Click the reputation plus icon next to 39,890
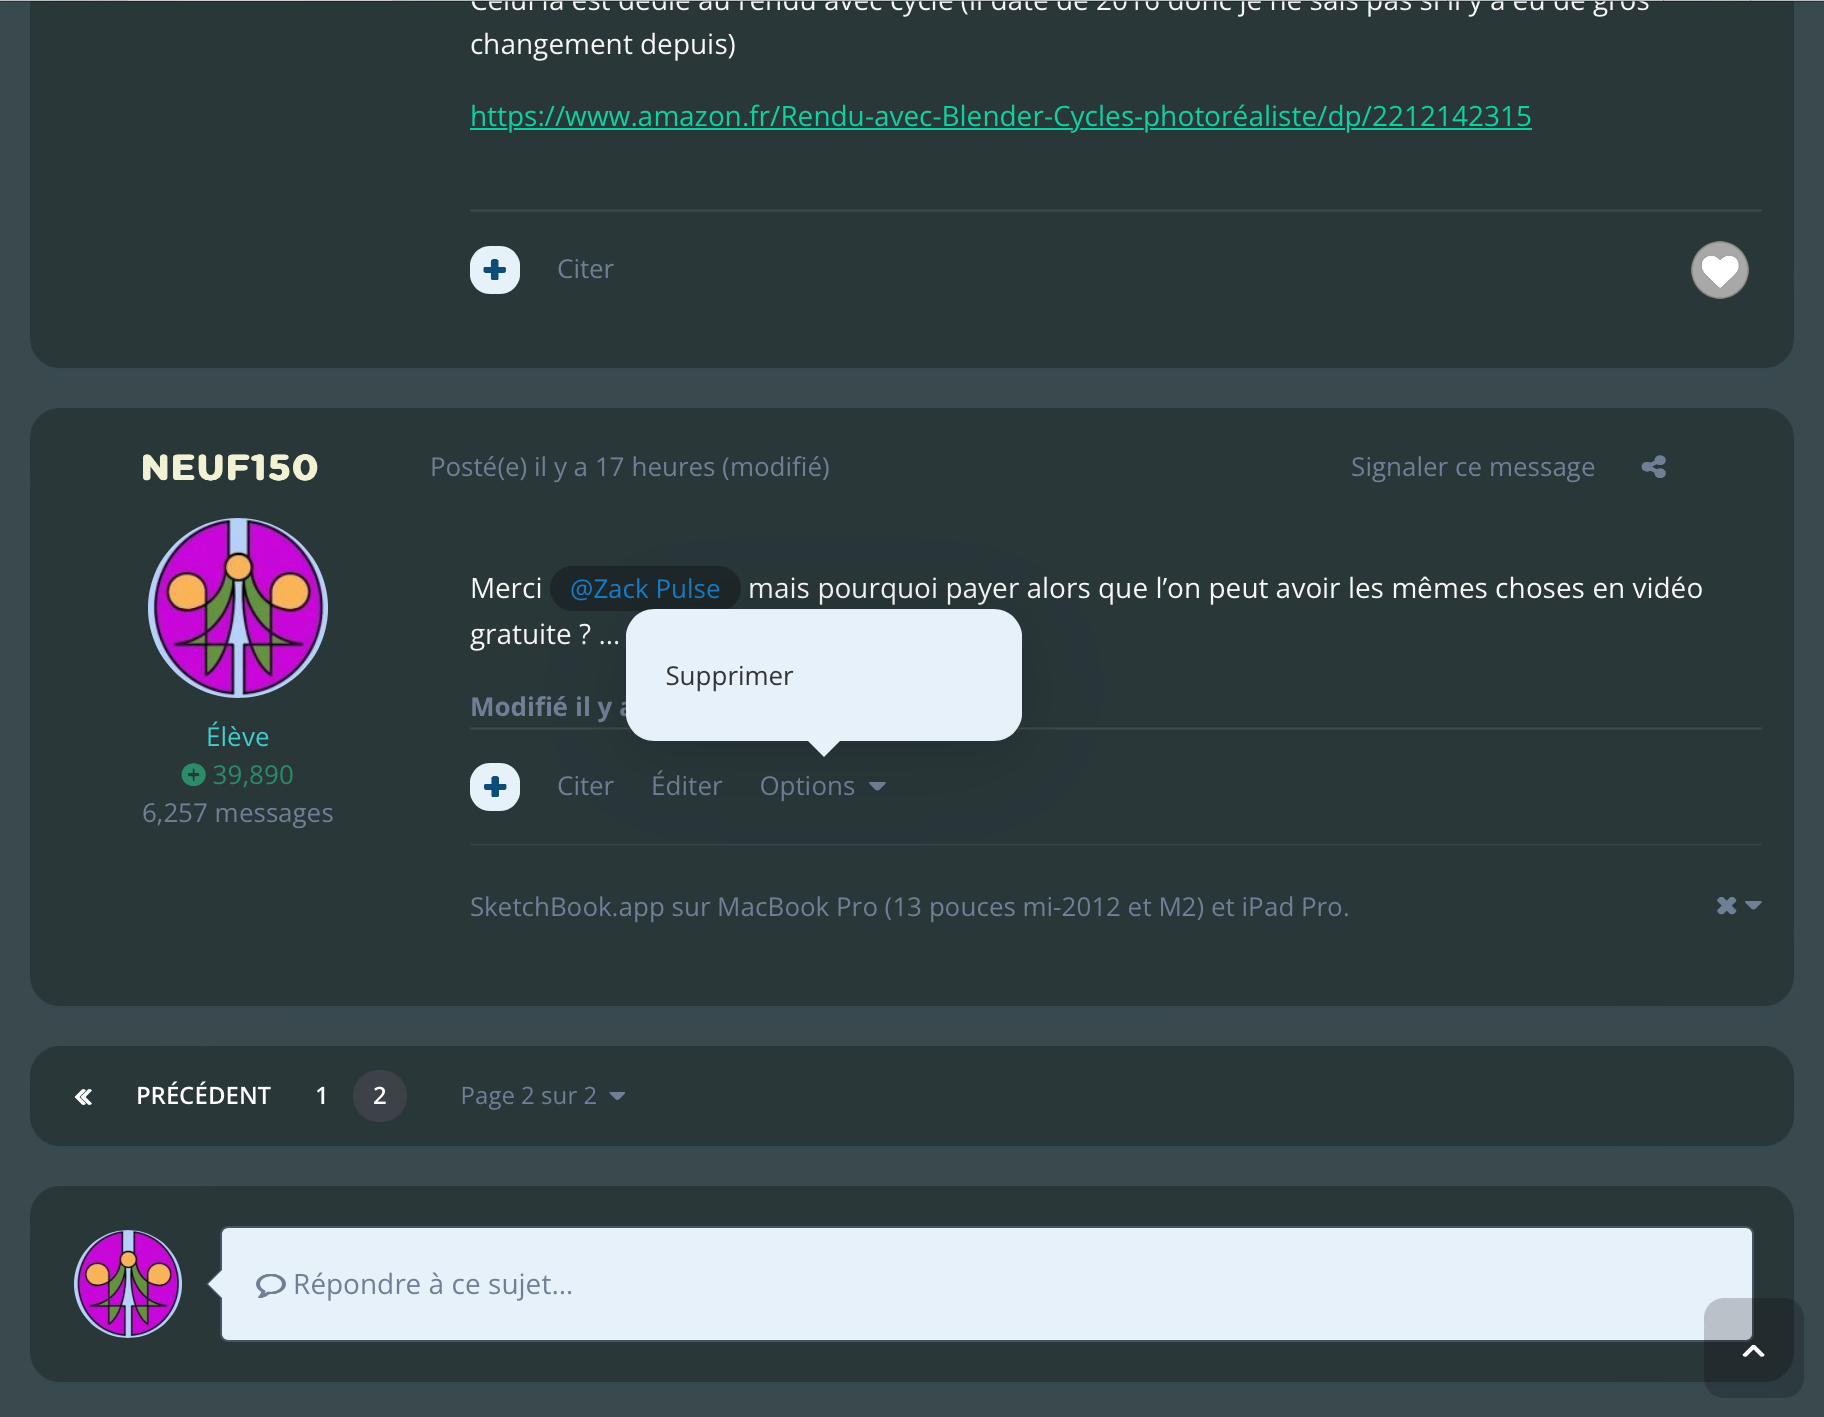This screenshot has height=1417, width=1824. 193,775
